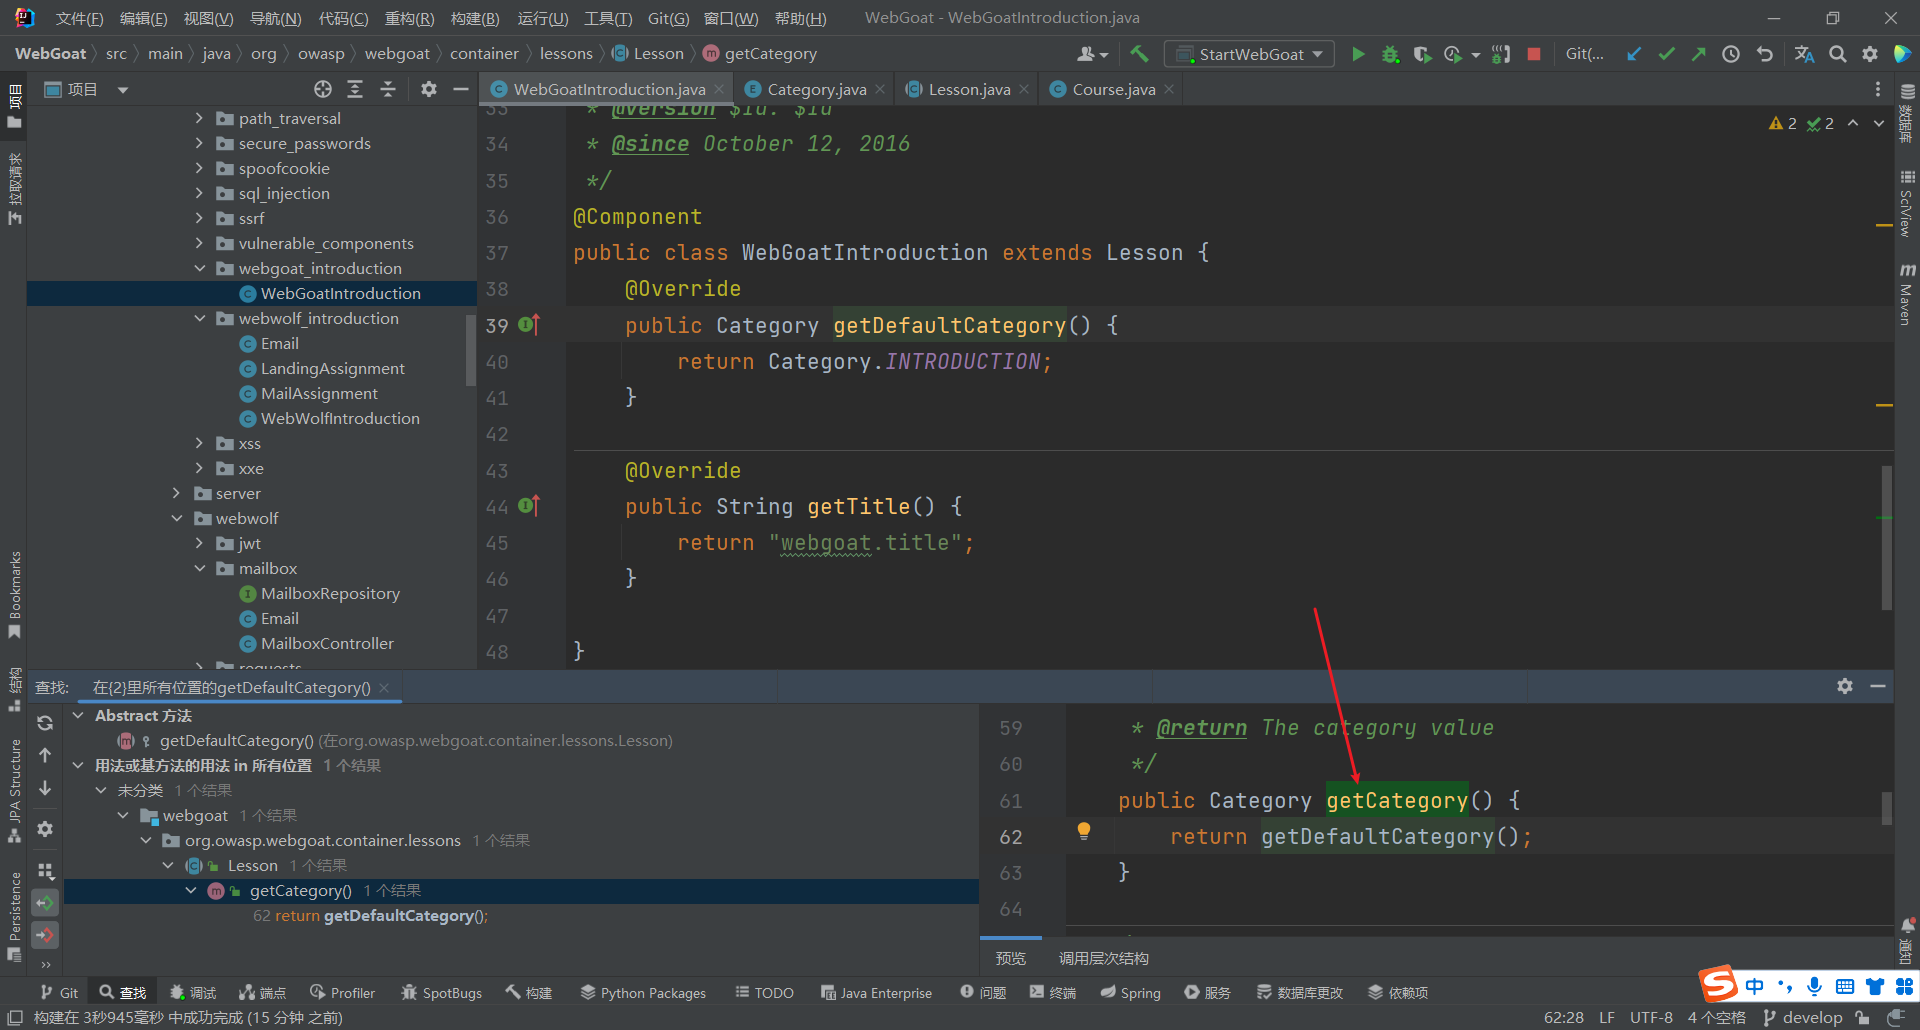
Task: Run with coverage via the shield icon
Action: 1421,54
